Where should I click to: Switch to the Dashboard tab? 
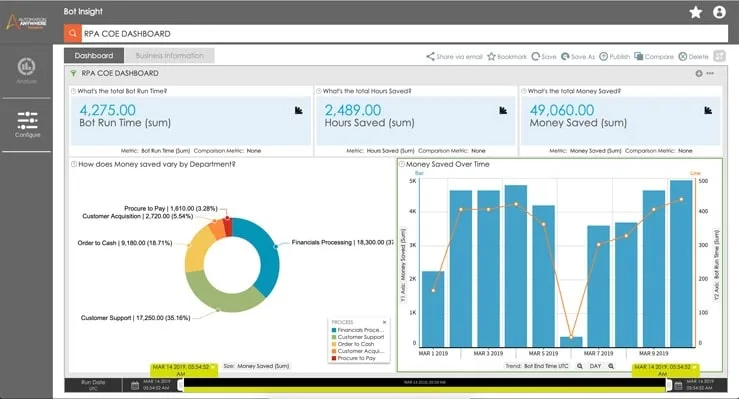(94, 56)
